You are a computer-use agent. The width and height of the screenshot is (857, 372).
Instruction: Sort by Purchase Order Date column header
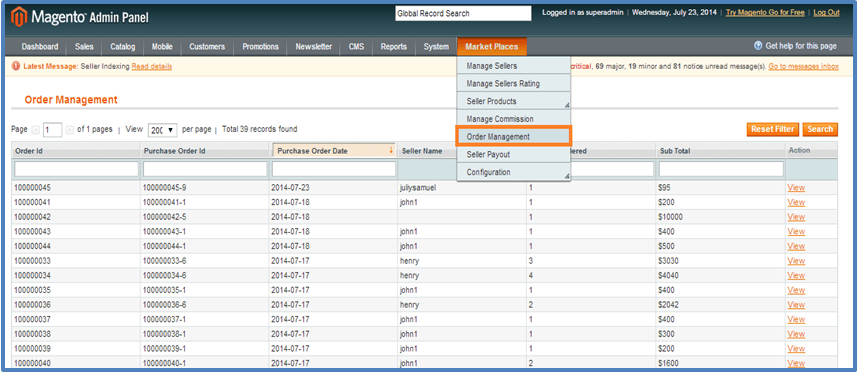(x=312, y=151)
